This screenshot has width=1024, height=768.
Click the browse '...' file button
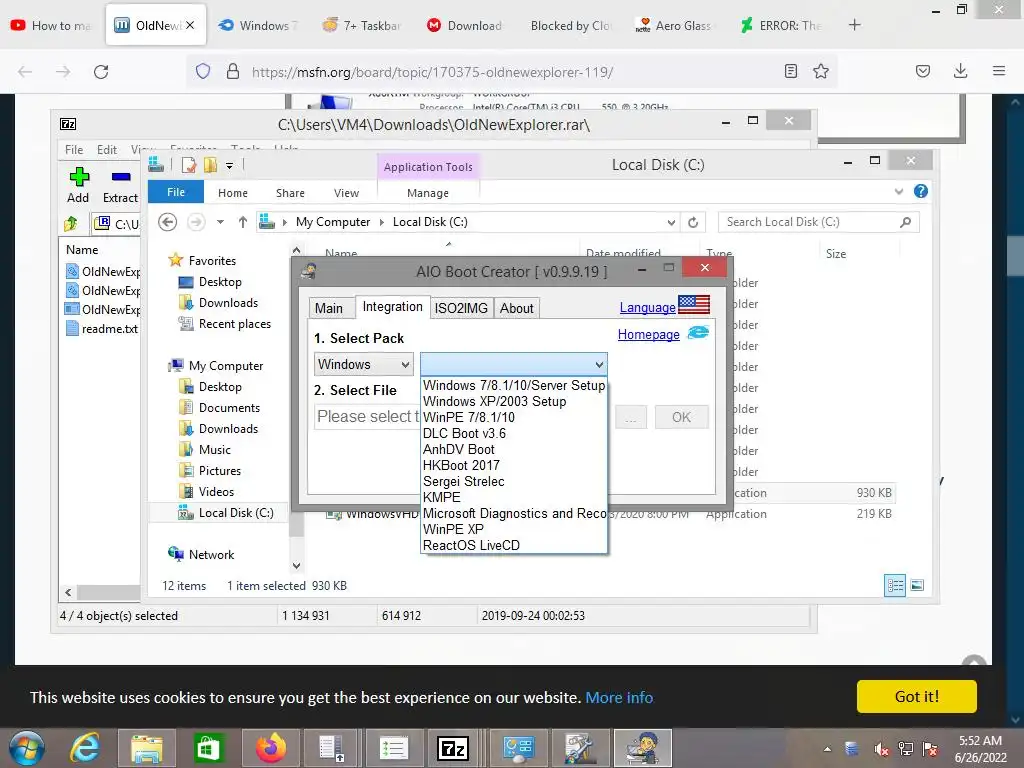[x=630, y=417]
